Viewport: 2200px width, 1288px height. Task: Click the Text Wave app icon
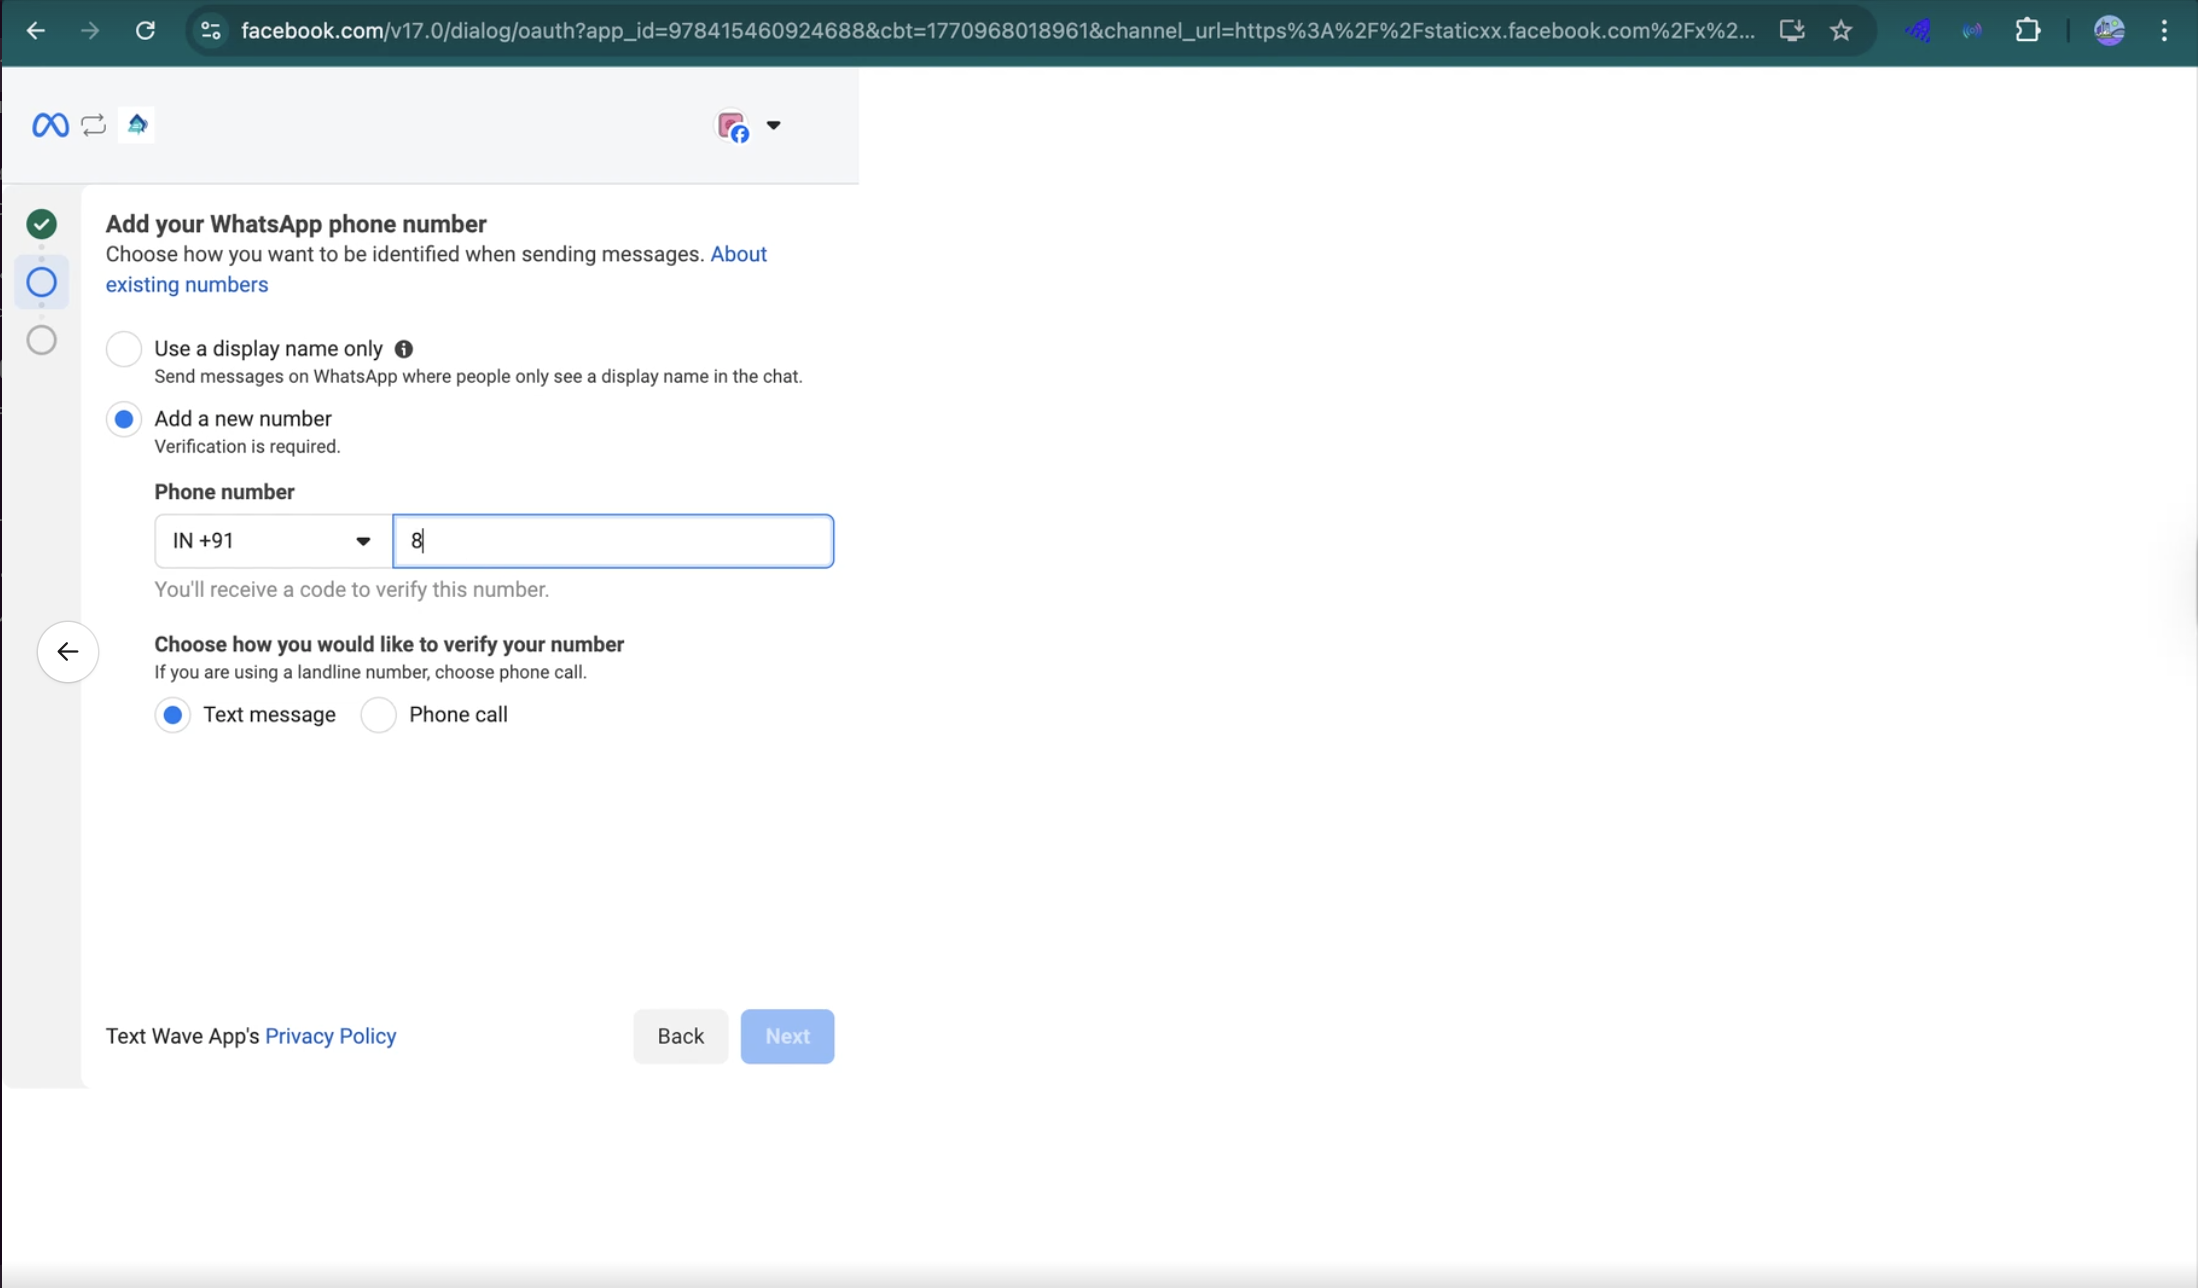coord(137,125)
